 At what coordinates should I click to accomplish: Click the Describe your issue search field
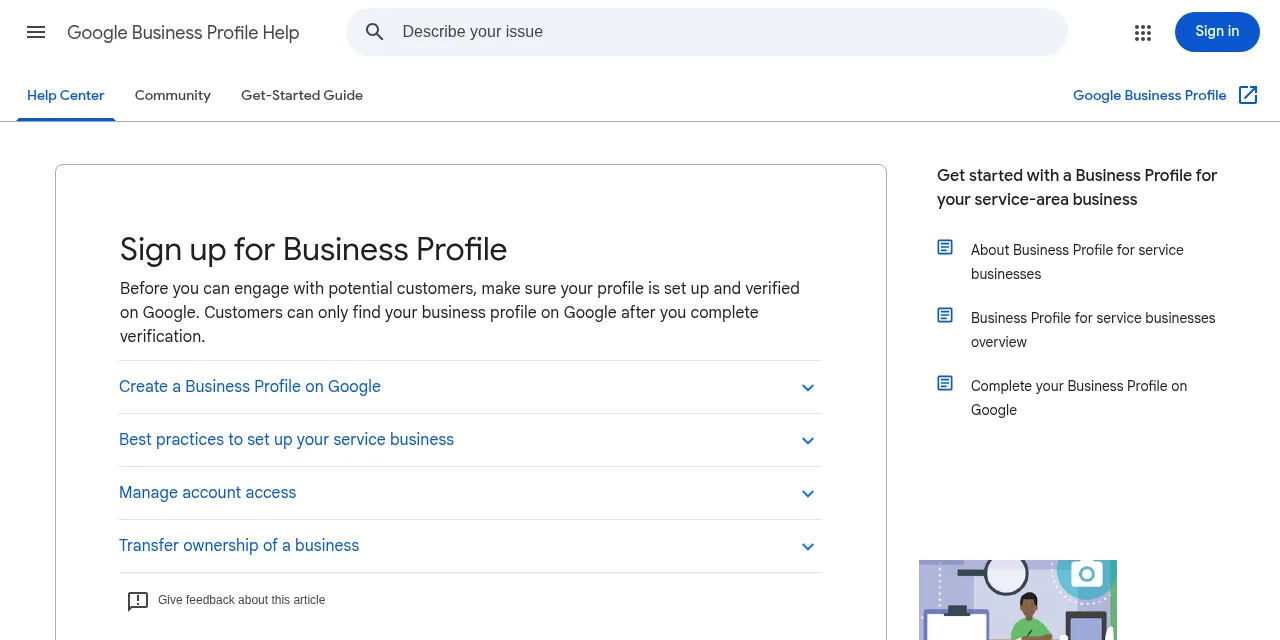707,32
